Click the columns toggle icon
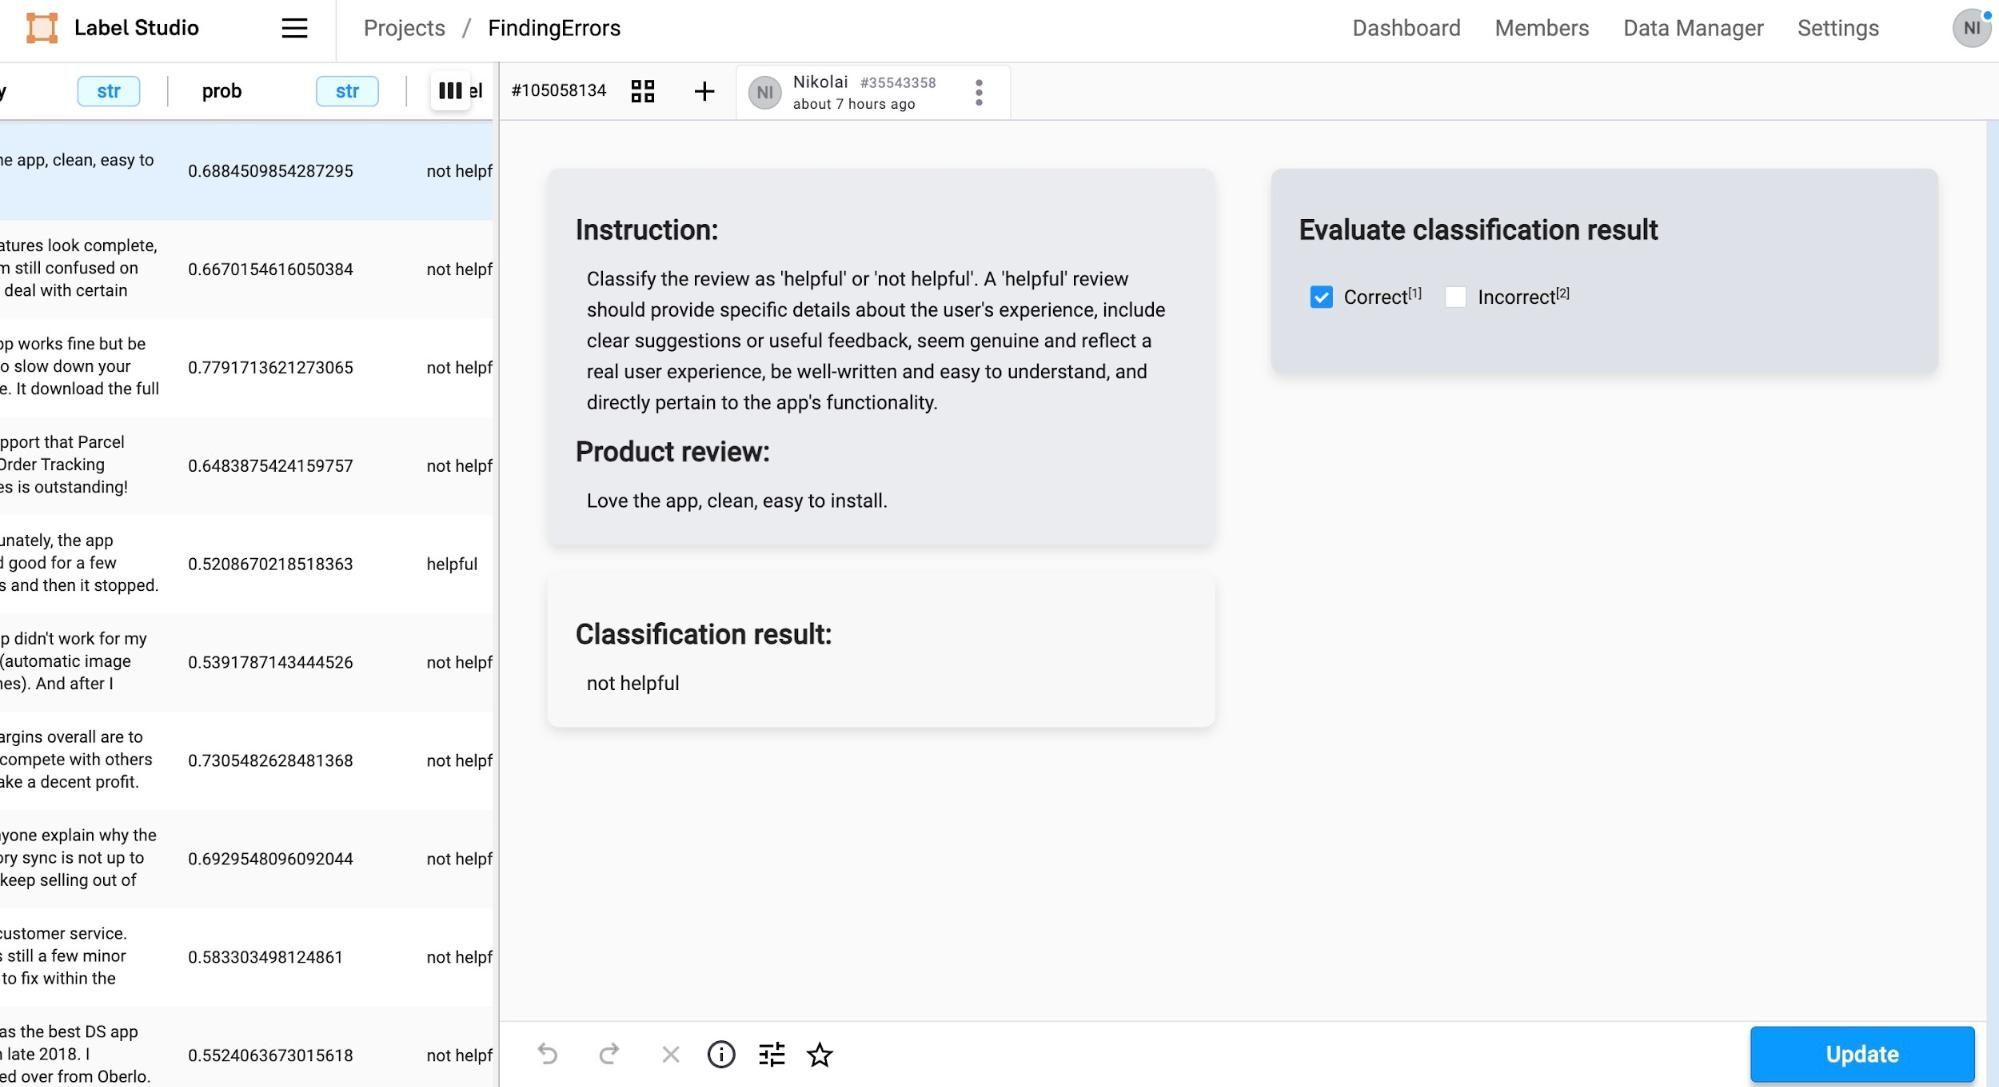This screenshot has width=1999, height=1087. click(x=450, y=91)
